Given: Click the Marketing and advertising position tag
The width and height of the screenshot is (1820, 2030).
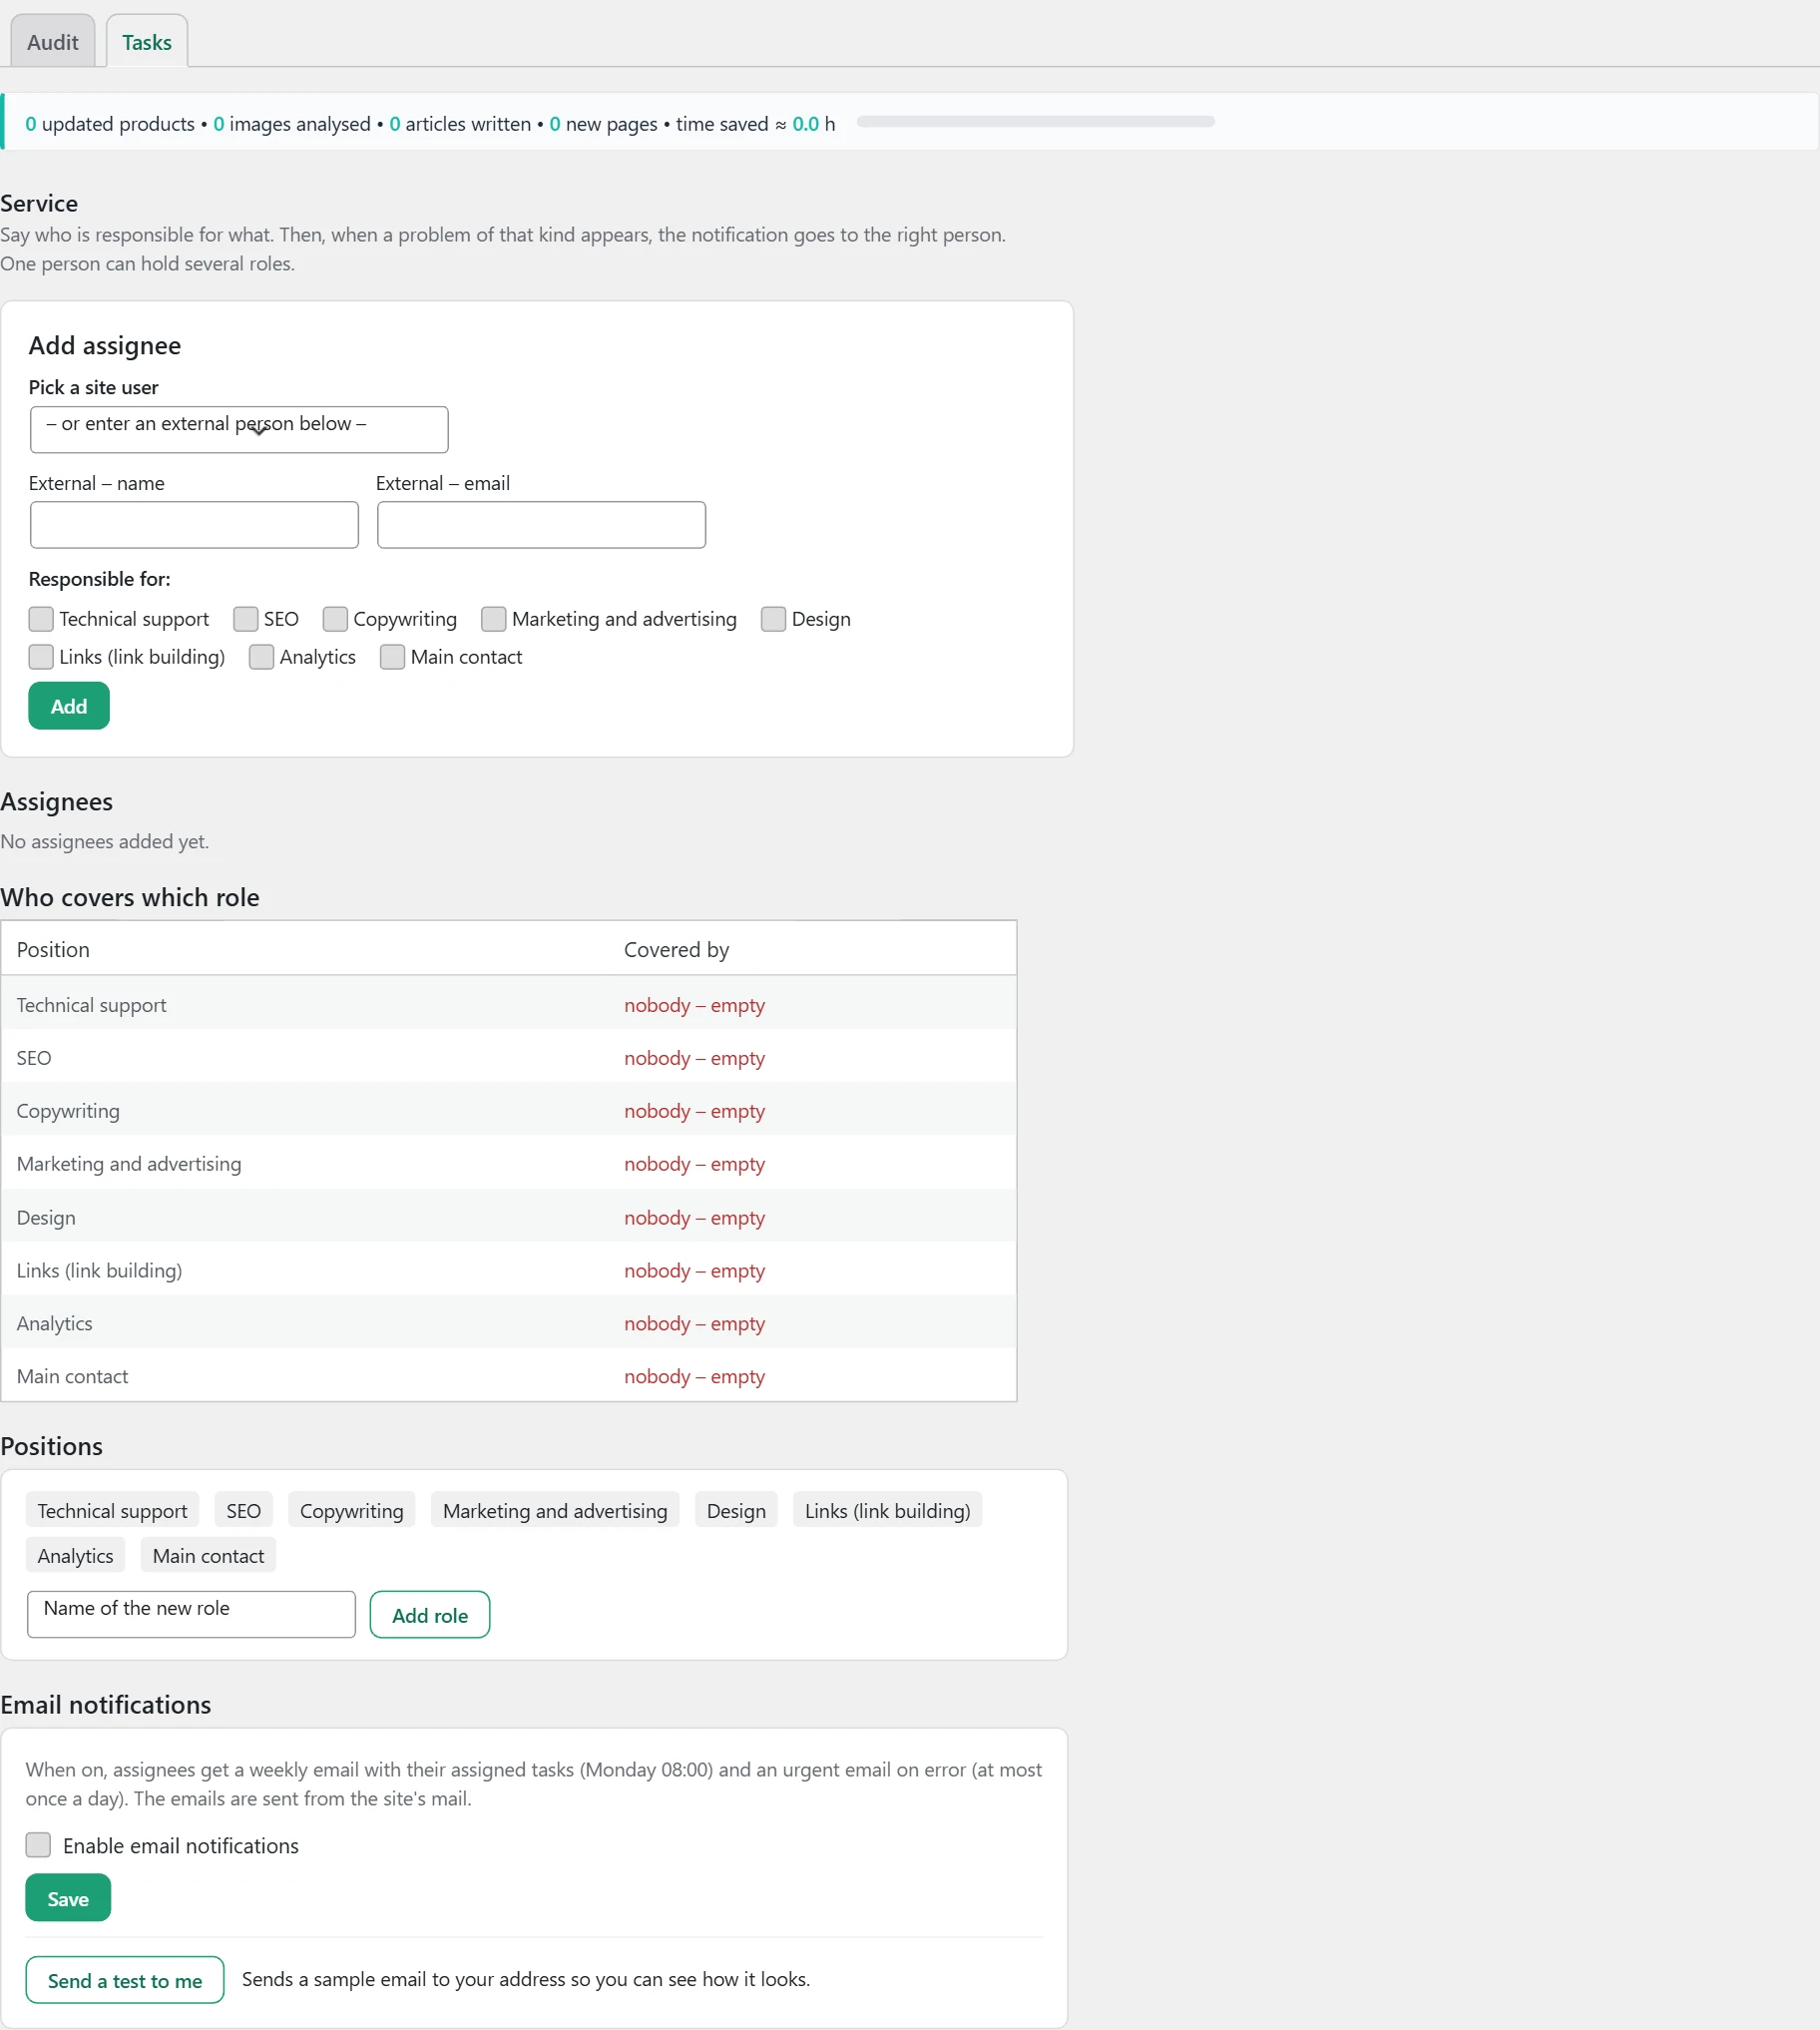Looking at the screenshot, I should 555,1510.
